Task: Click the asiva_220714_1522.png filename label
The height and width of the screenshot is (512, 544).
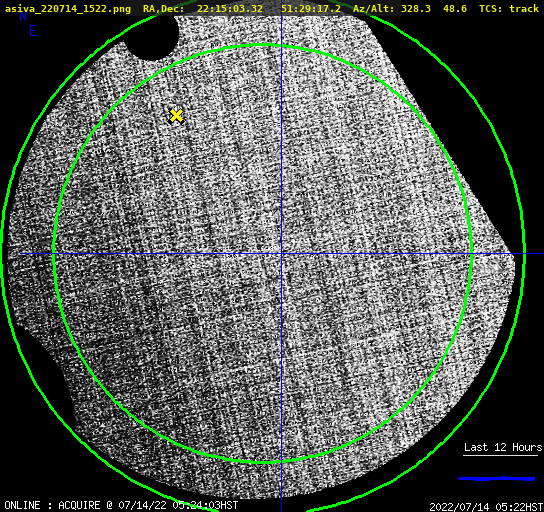Action: (x=68, y=9)
